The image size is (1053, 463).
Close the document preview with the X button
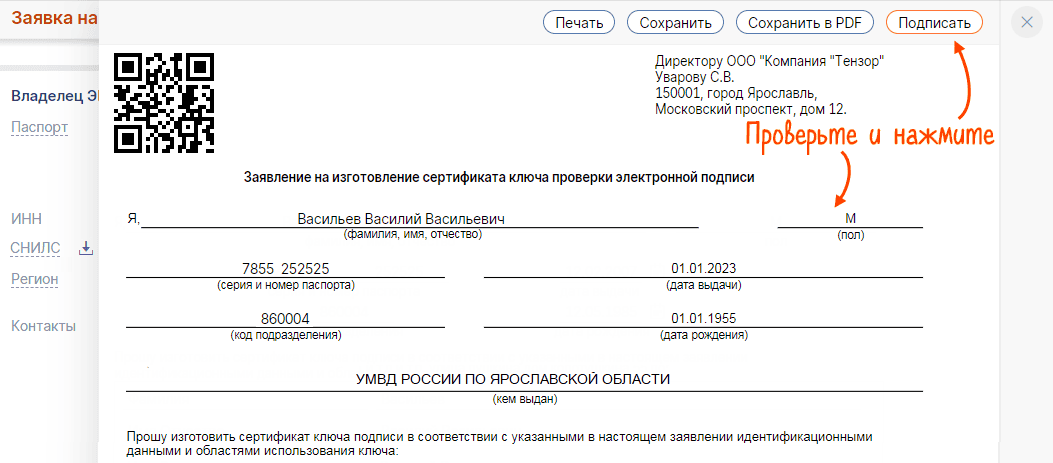click(1027, 23)
